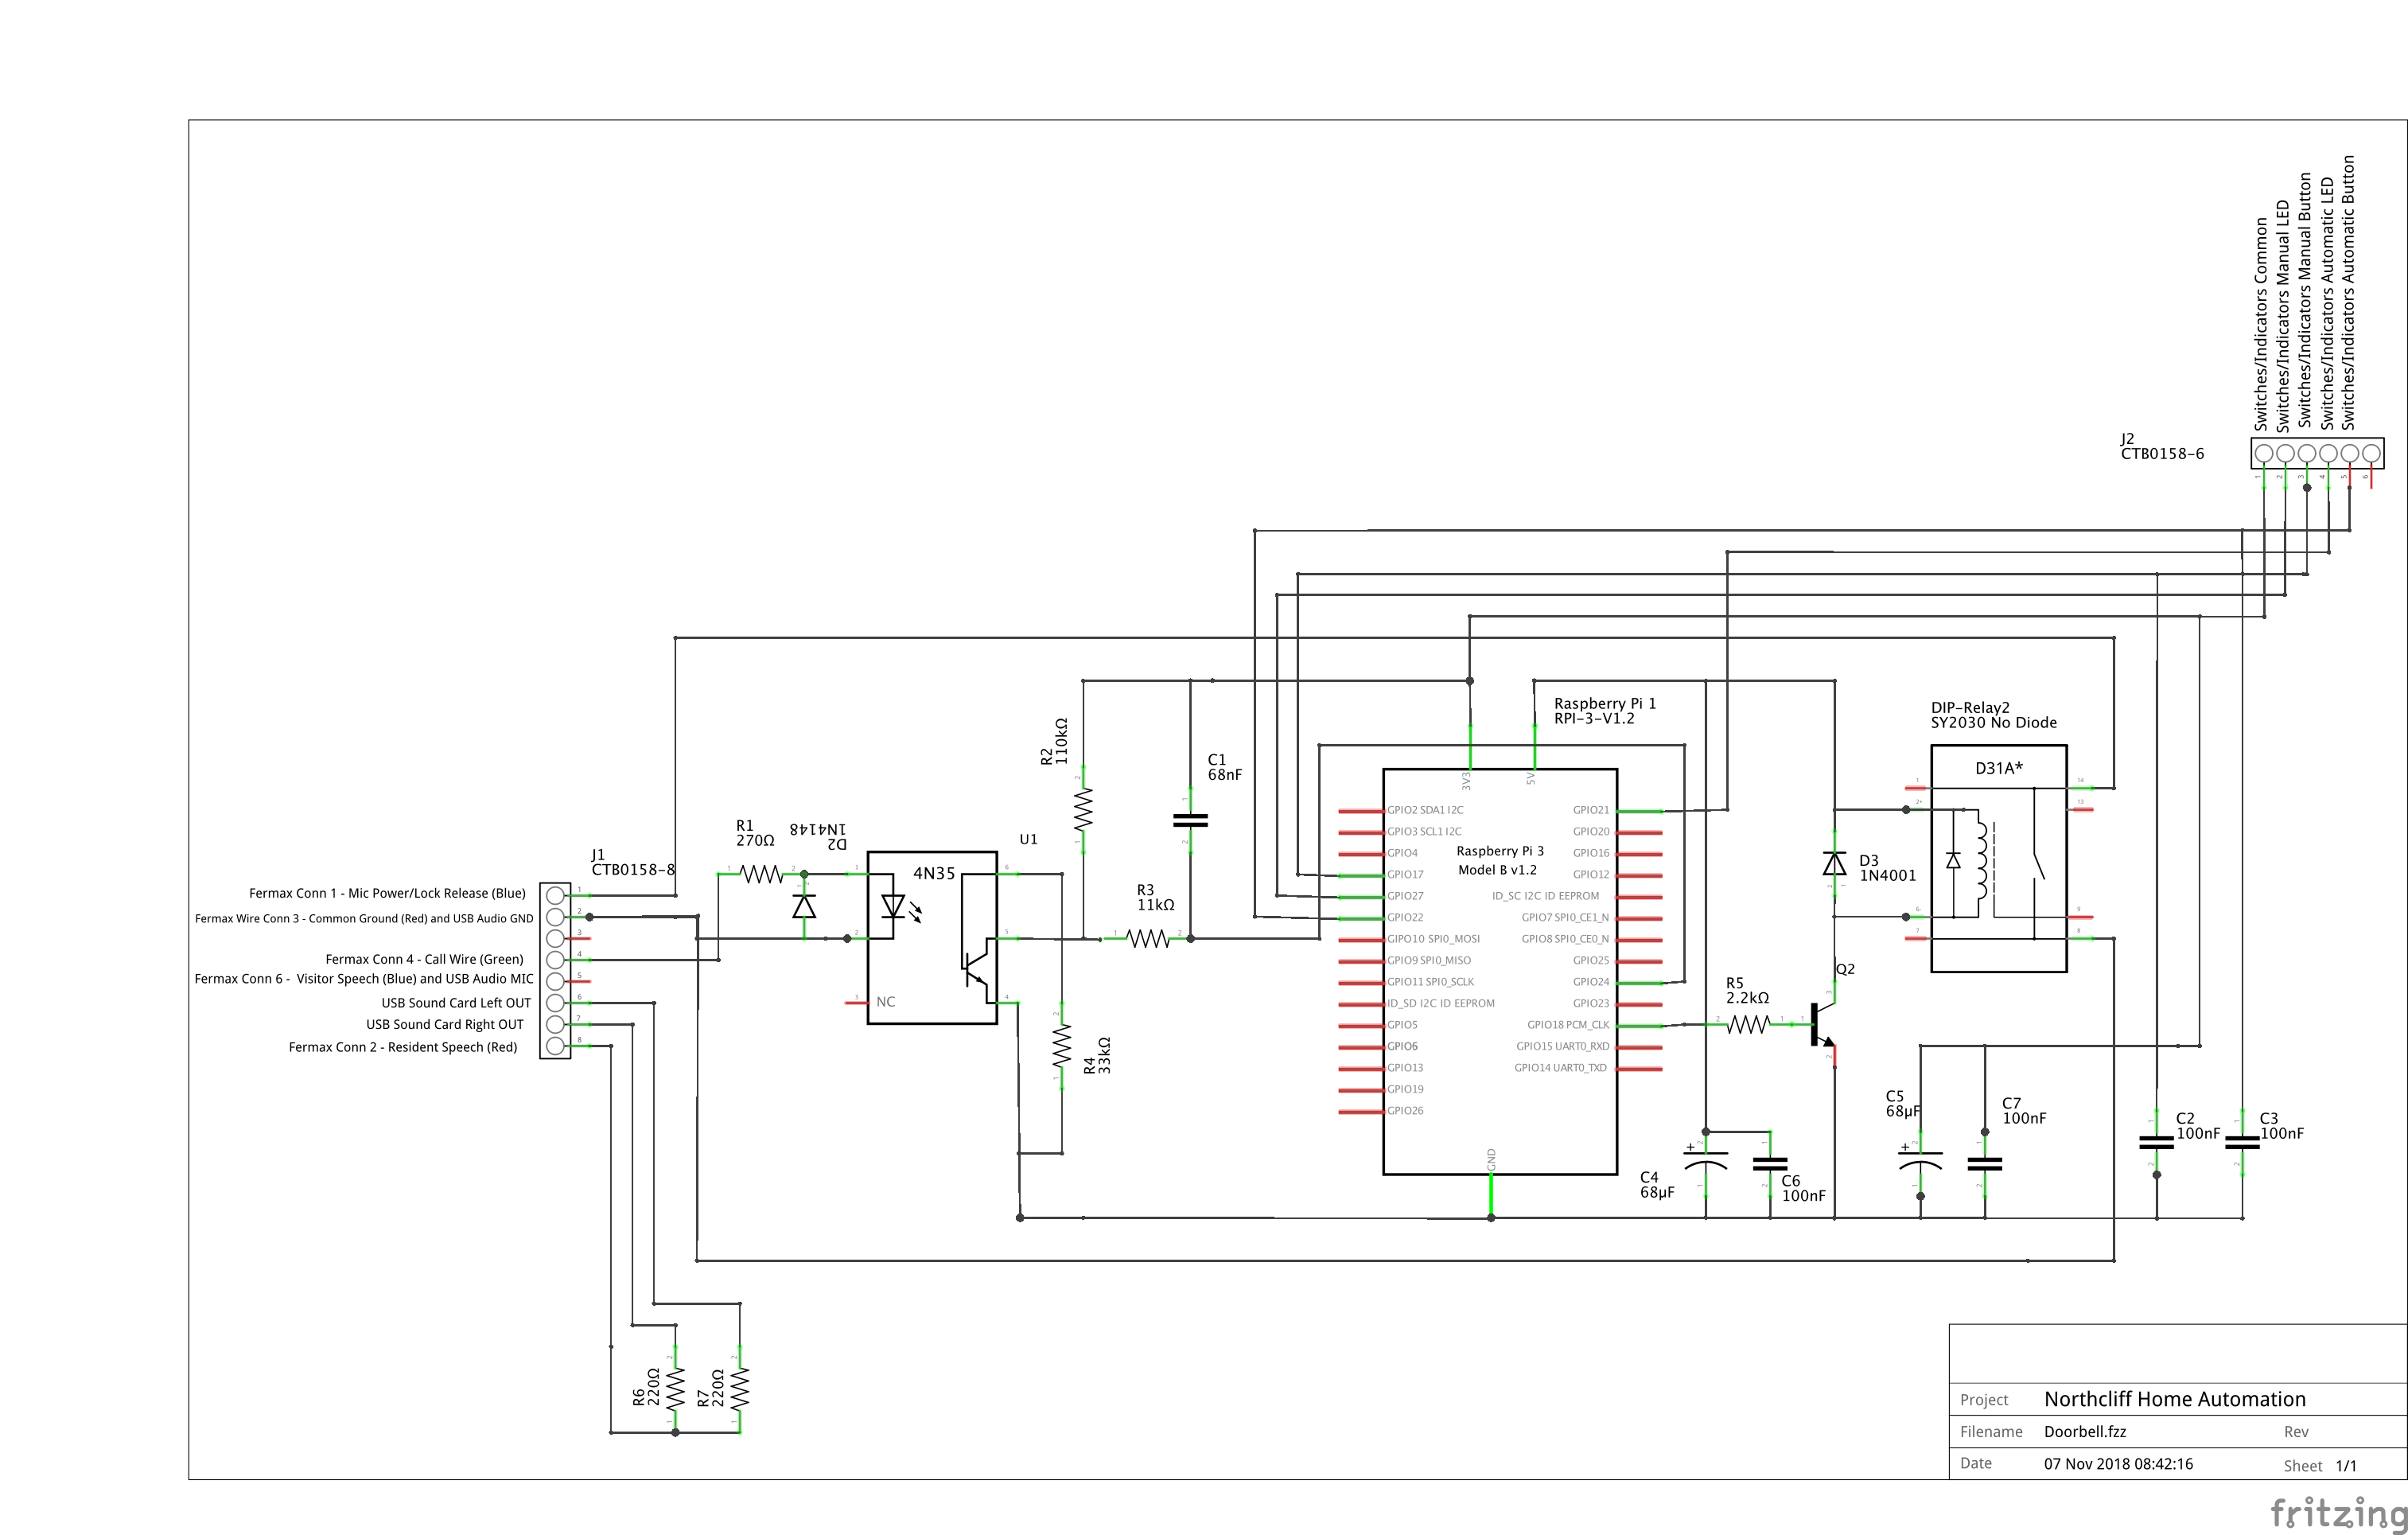Select the C3 100nF capacitor symbol
2408x1535 pixels.
(2242, 1142)
